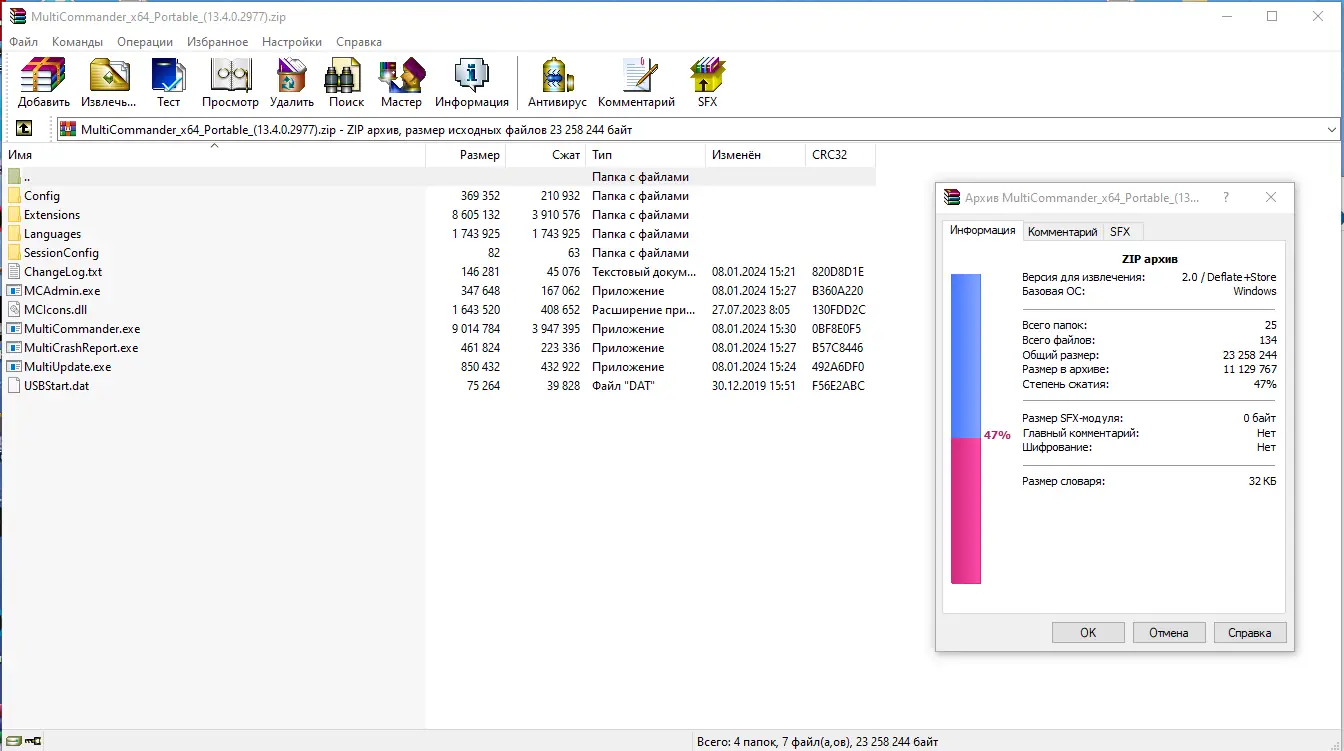The width and height of the screenshot is (1344, 751).
Task: Click the size value 9 014 784
Action: tap(476, 329)
